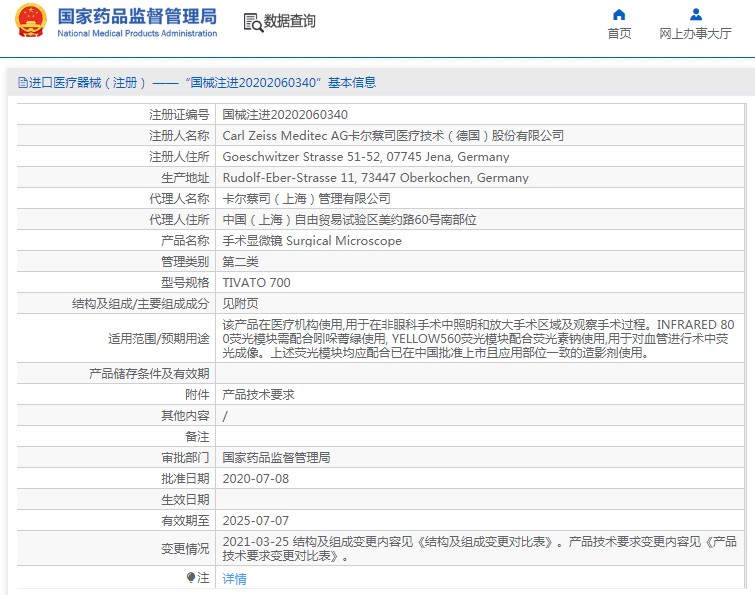Click the intended use description text

click(x=479, y=338)
